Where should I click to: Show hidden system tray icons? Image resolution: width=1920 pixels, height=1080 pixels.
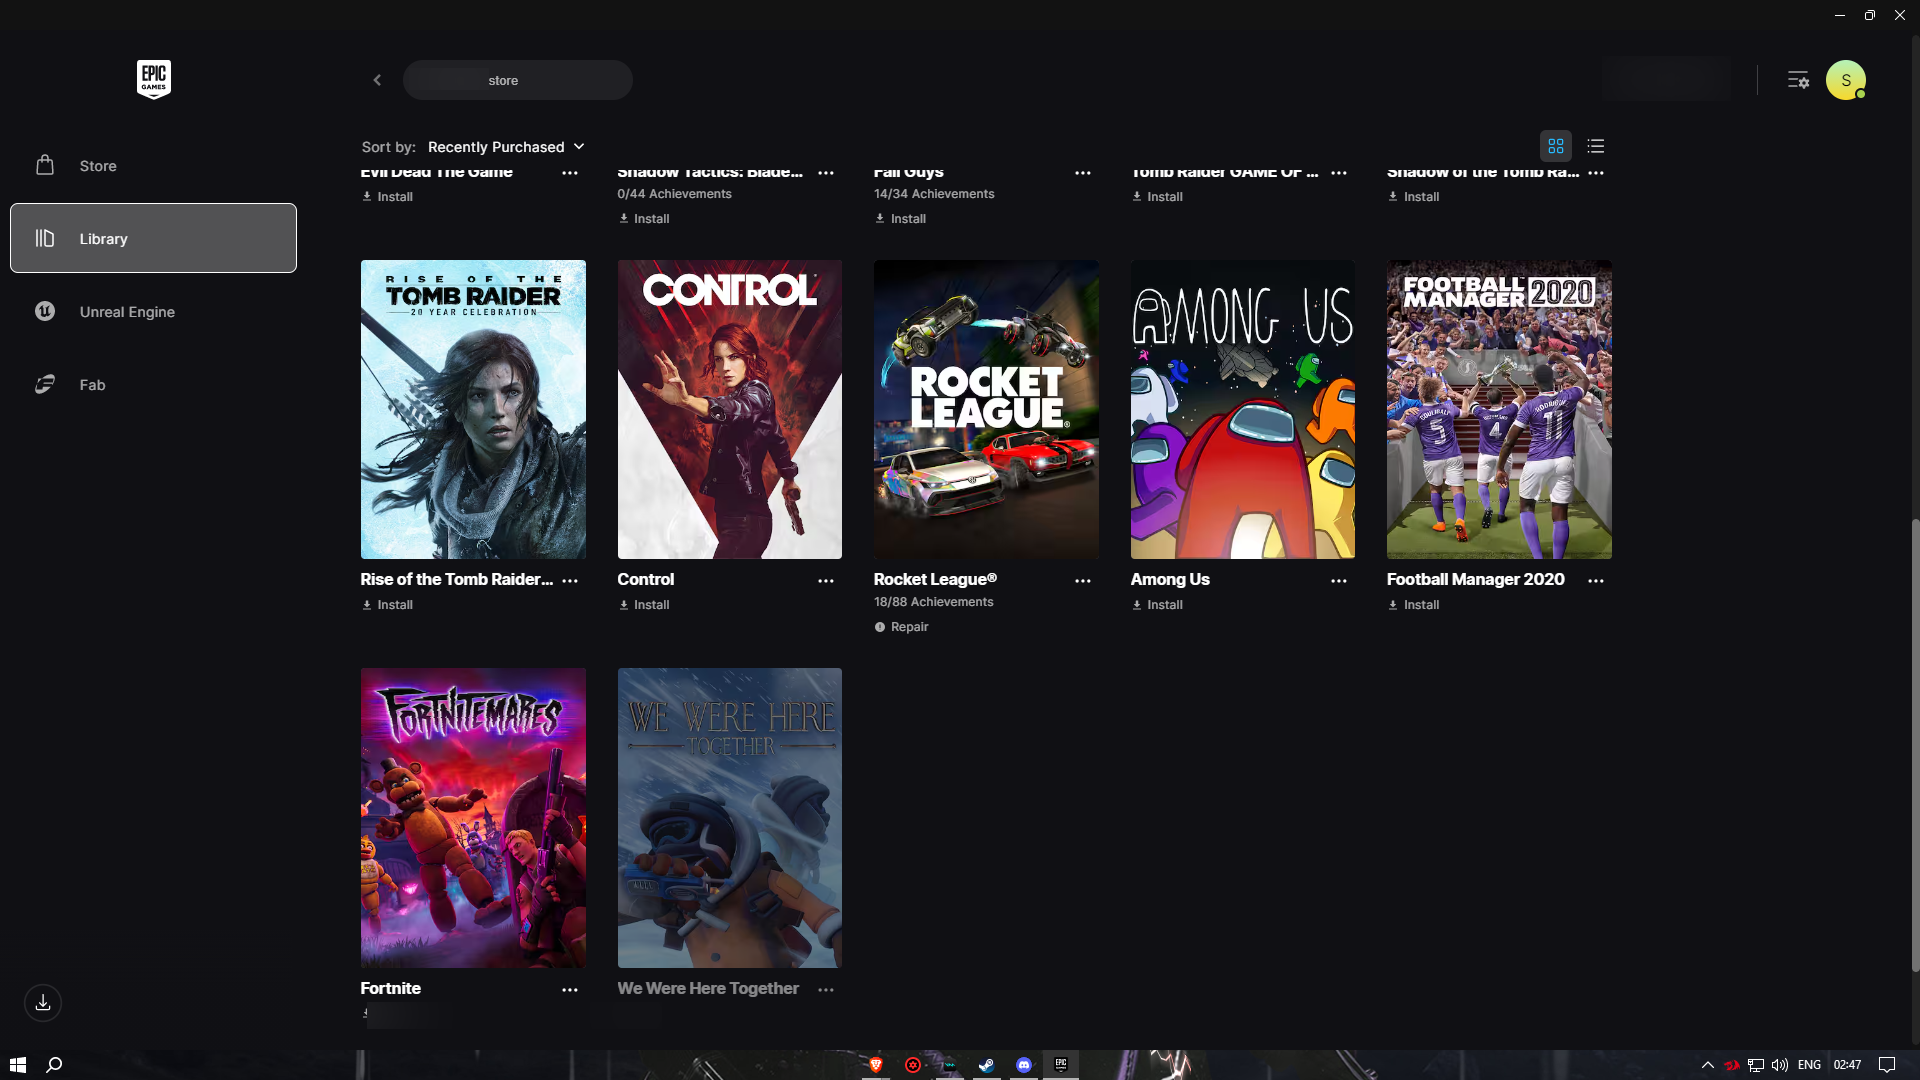click(1708, 1065)
